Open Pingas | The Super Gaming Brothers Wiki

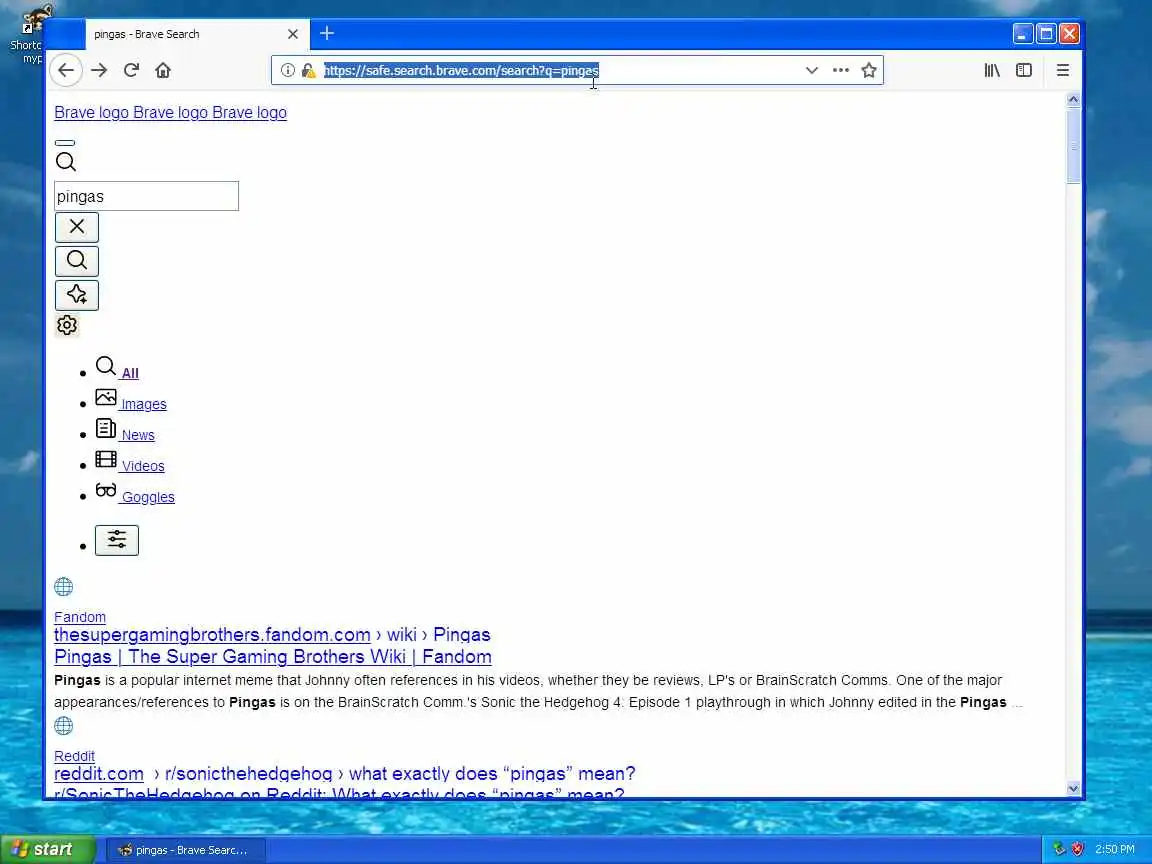click(x=273, y=657)
